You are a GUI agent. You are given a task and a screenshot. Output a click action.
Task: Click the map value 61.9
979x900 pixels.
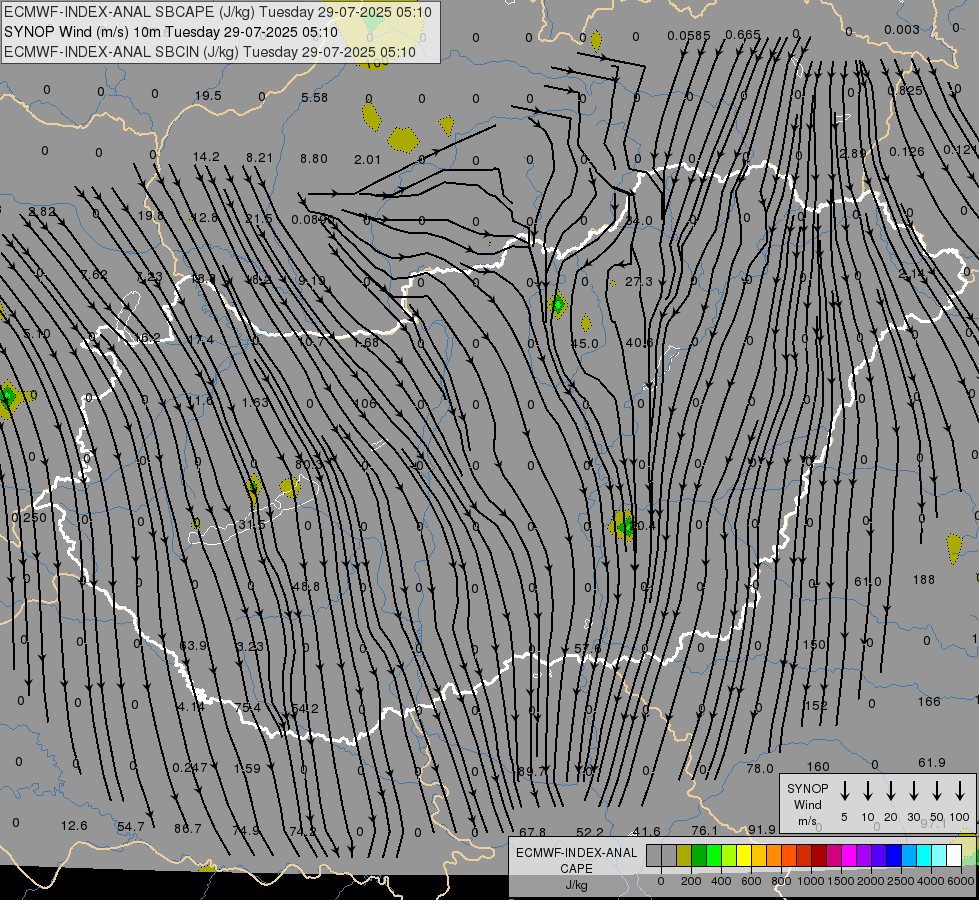pos(932,763)
